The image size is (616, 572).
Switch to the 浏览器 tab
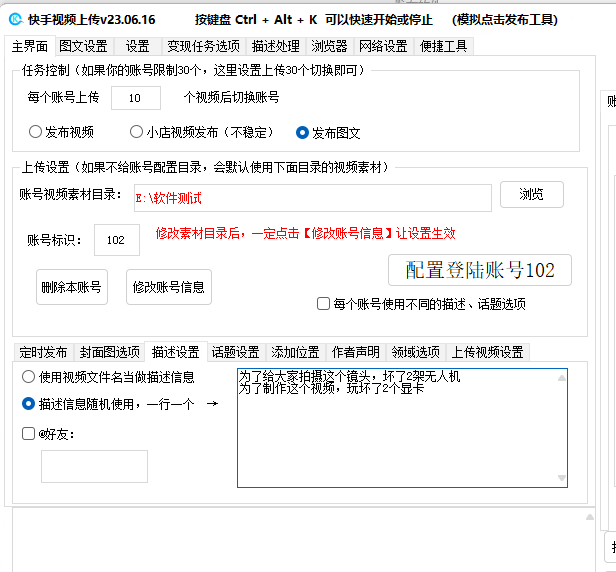329,46
